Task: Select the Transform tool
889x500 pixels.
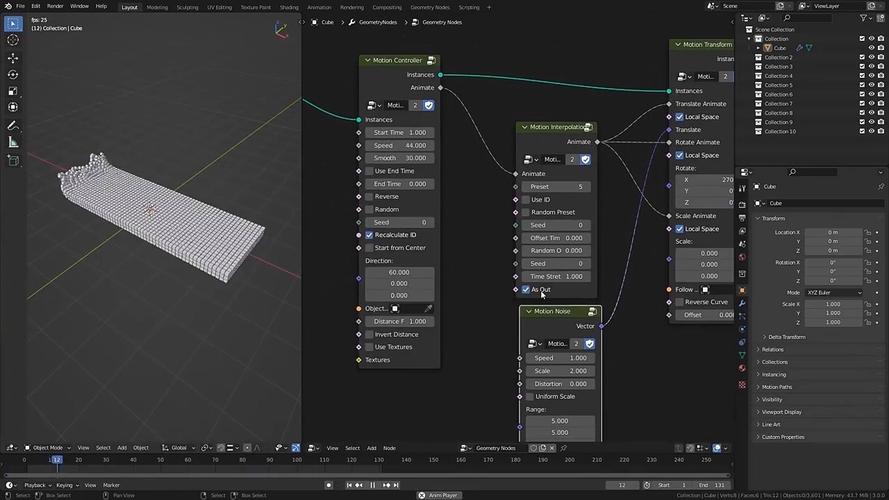Action: pos(13,107)
